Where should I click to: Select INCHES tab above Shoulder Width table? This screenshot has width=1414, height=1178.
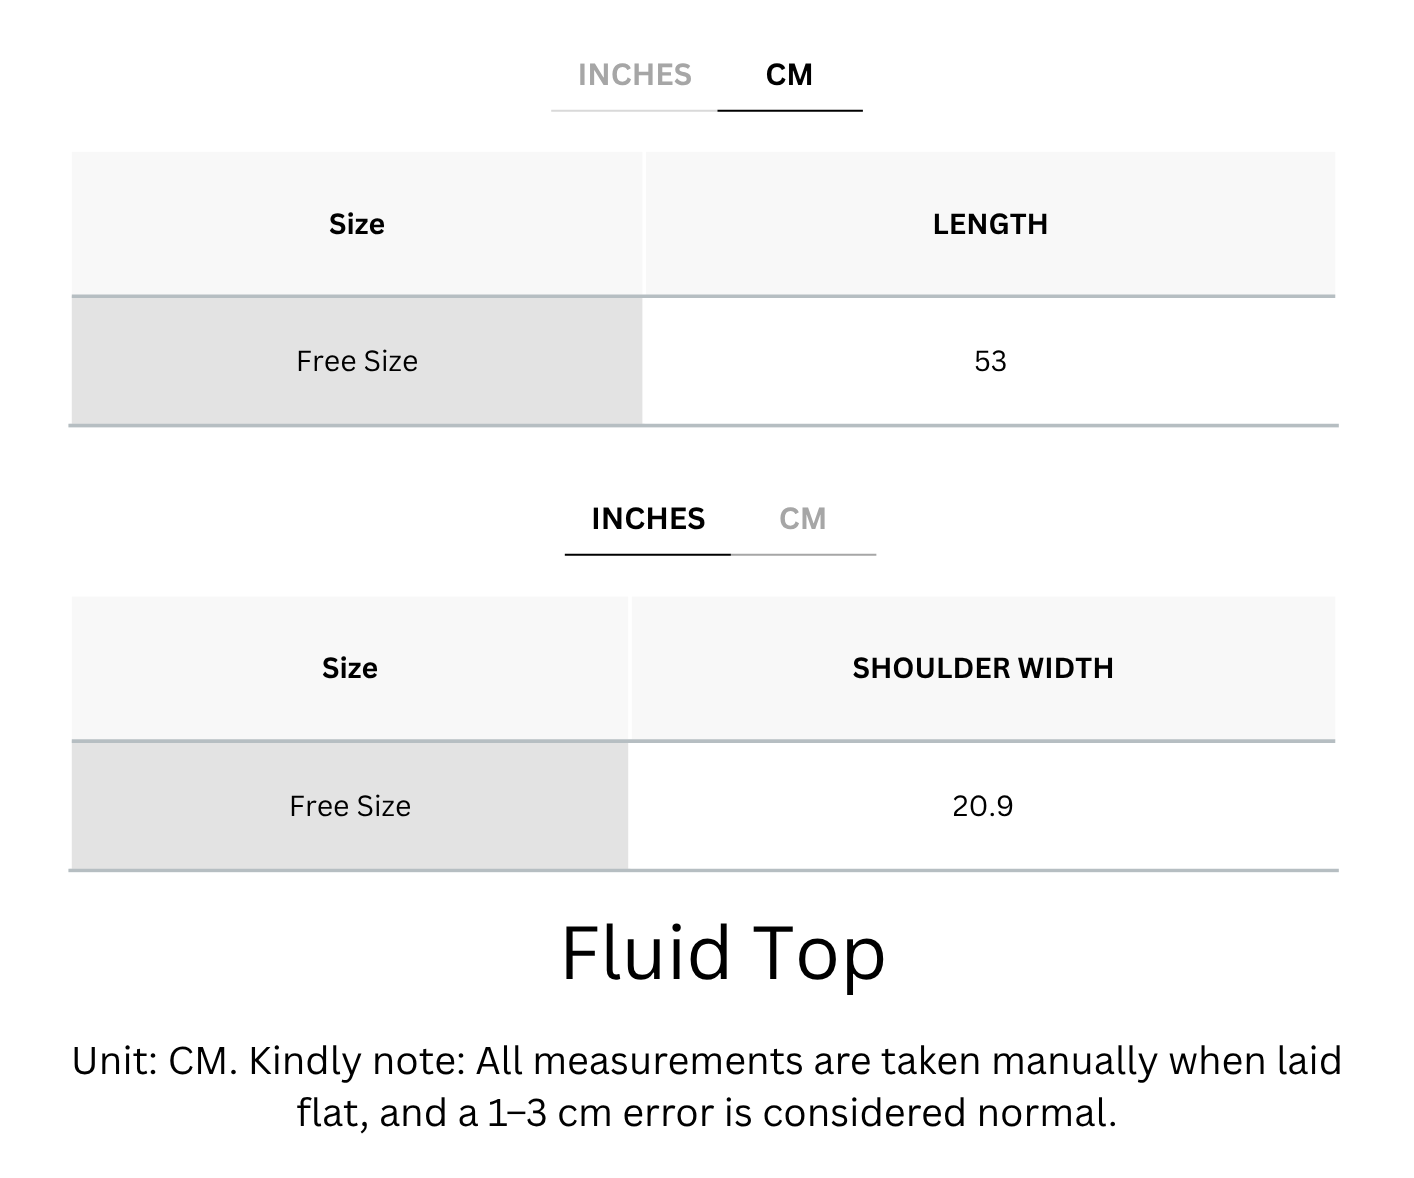[648, 519]
